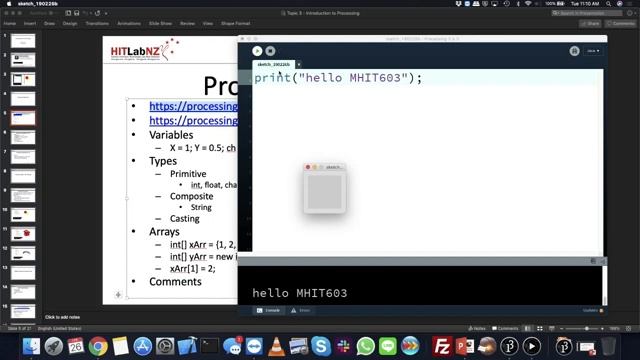Run the Processing sketch with Play button
640x360 pixels.
pyautogui.click(x=257, y=51)
